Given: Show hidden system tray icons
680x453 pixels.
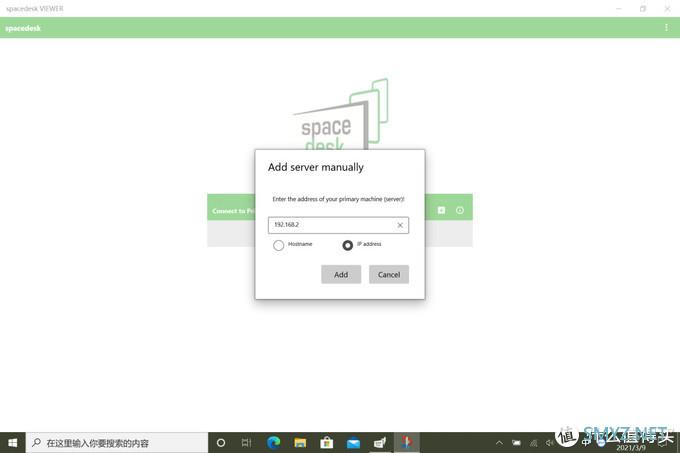Looking at the screenshot, I should pos(499,443).
